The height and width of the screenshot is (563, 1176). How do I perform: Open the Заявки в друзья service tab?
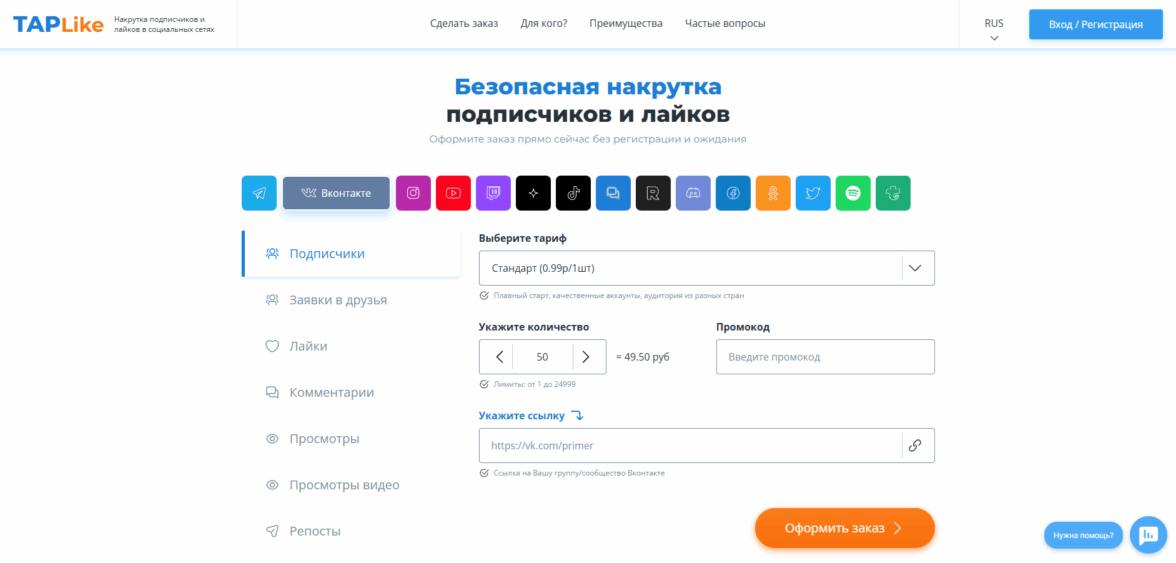pos(351,300)
